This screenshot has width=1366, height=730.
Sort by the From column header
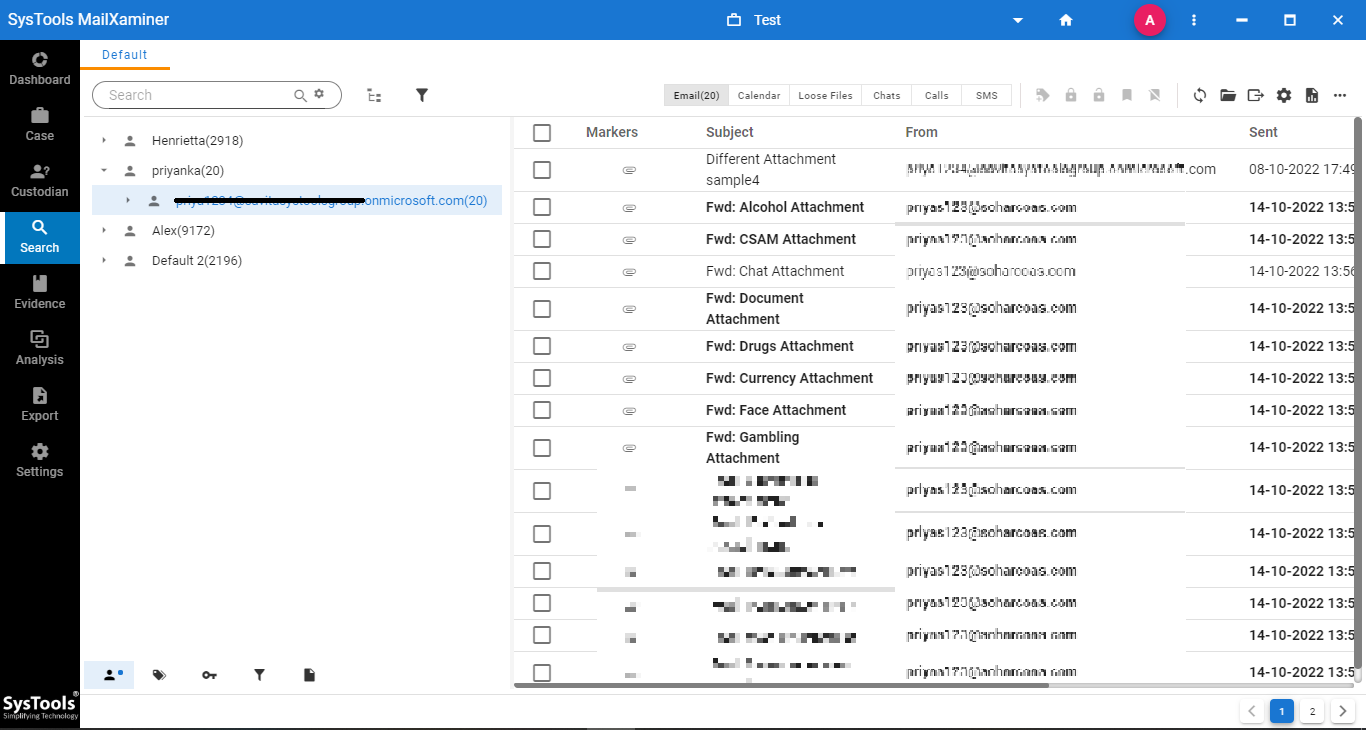coord(922,132)
